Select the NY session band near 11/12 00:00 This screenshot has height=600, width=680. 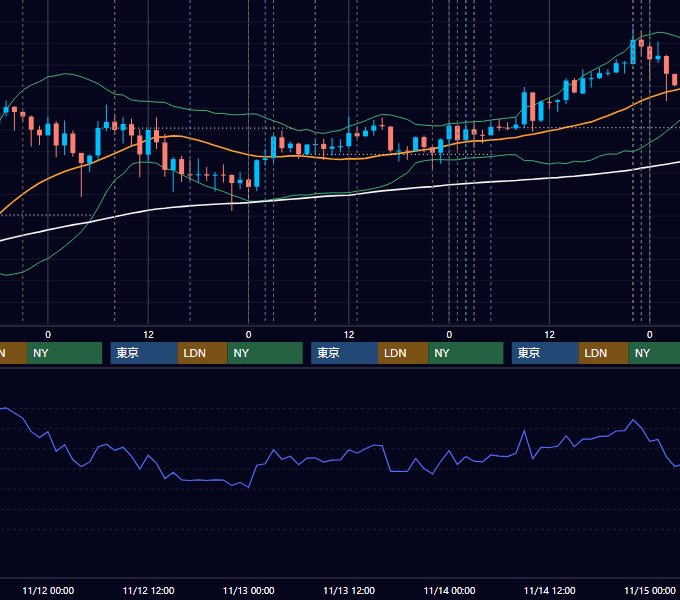pos(64,353)
